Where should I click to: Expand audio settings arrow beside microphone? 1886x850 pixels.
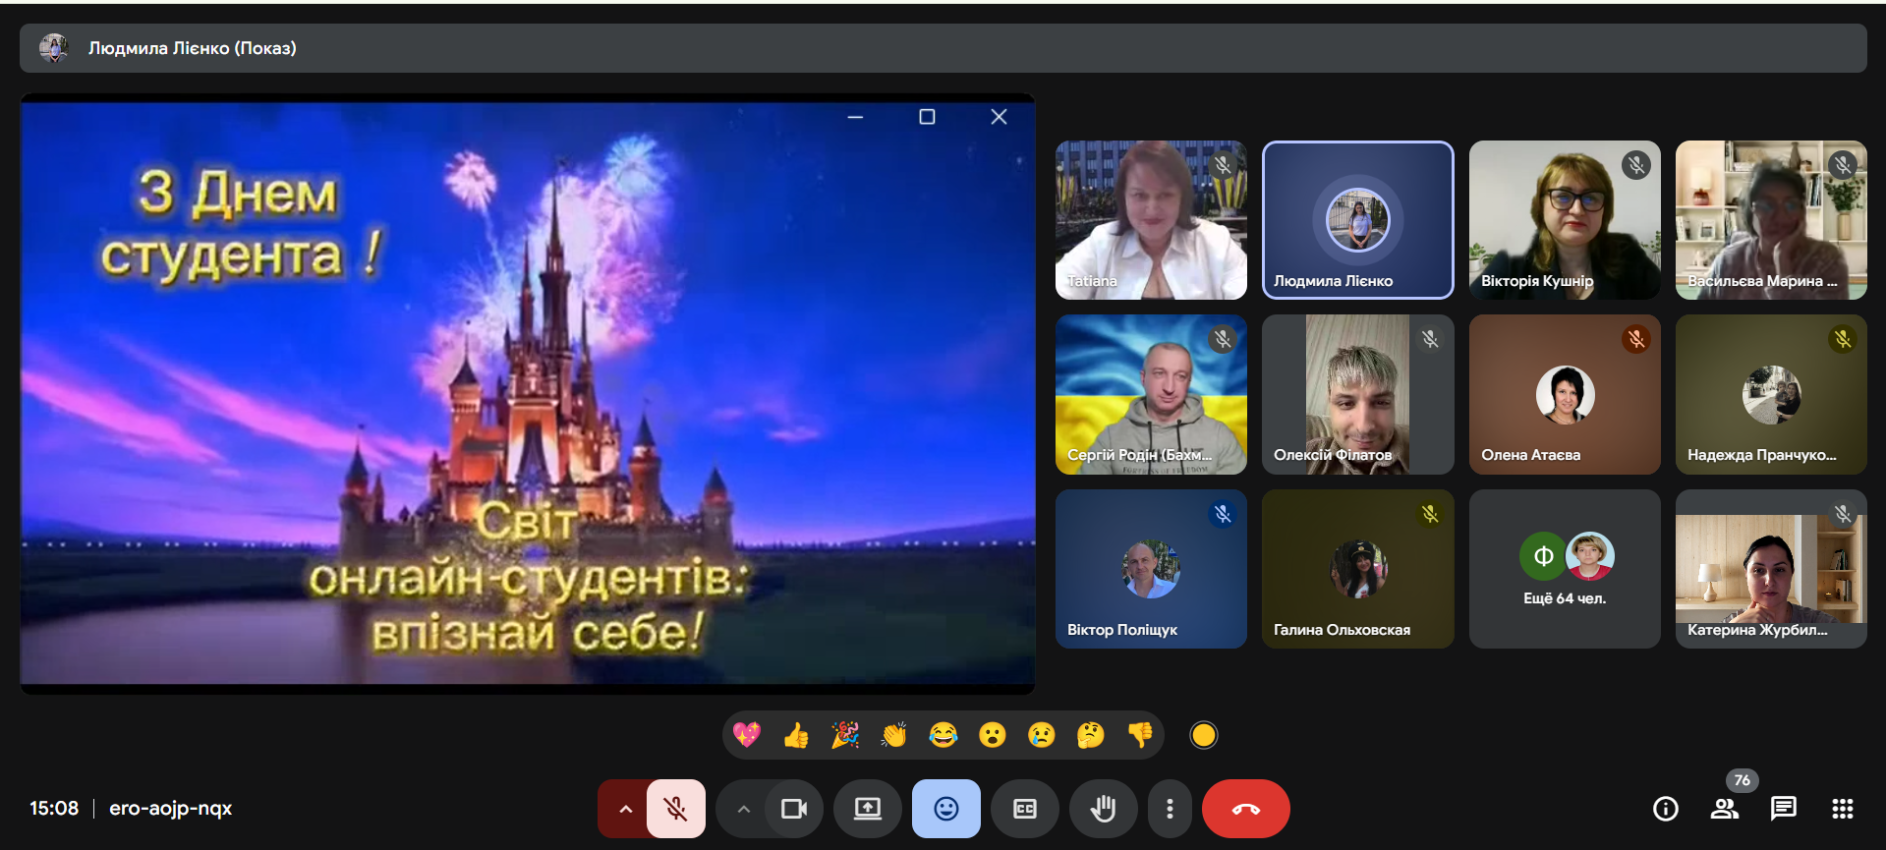[x=625, y=808]
